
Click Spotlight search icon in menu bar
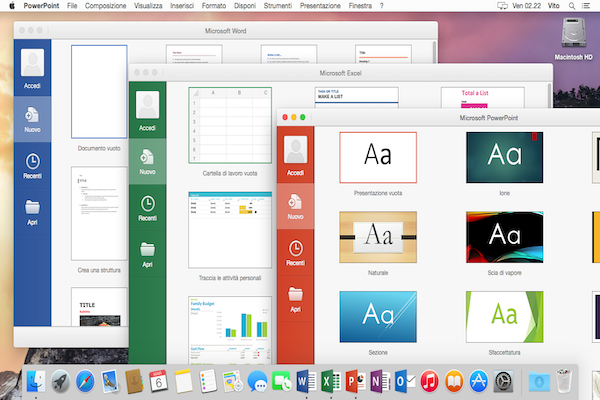coord(572,6)
